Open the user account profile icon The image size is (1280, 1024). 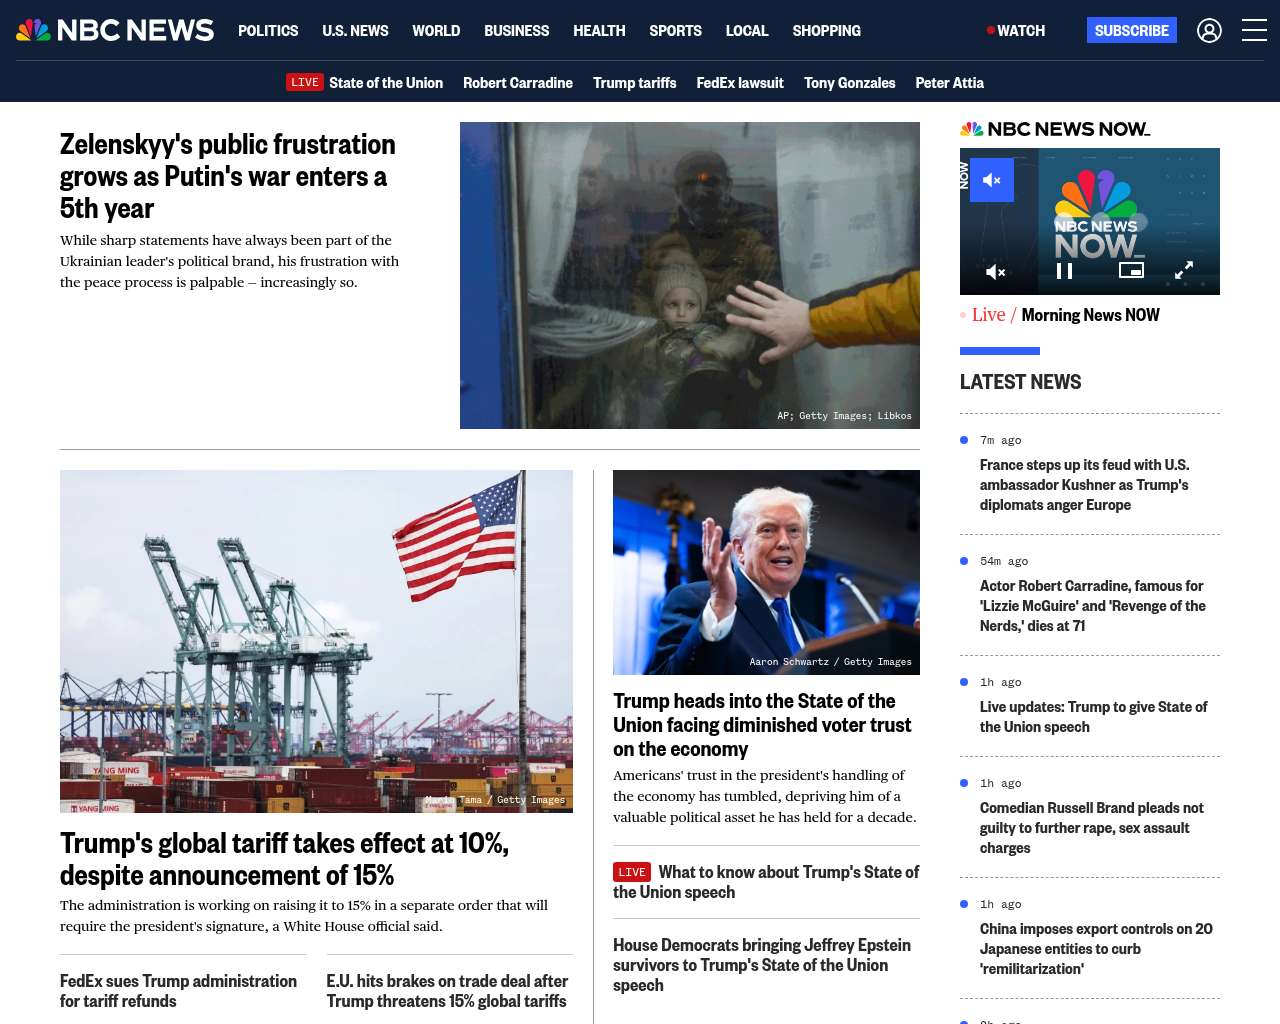point(1209,31)
